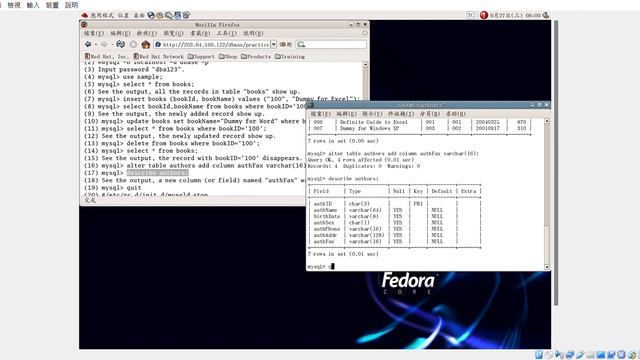The height and width of the screenshot is (360, 640).
Task: Open the Support bookmark folder
Action: click(201, 56)
